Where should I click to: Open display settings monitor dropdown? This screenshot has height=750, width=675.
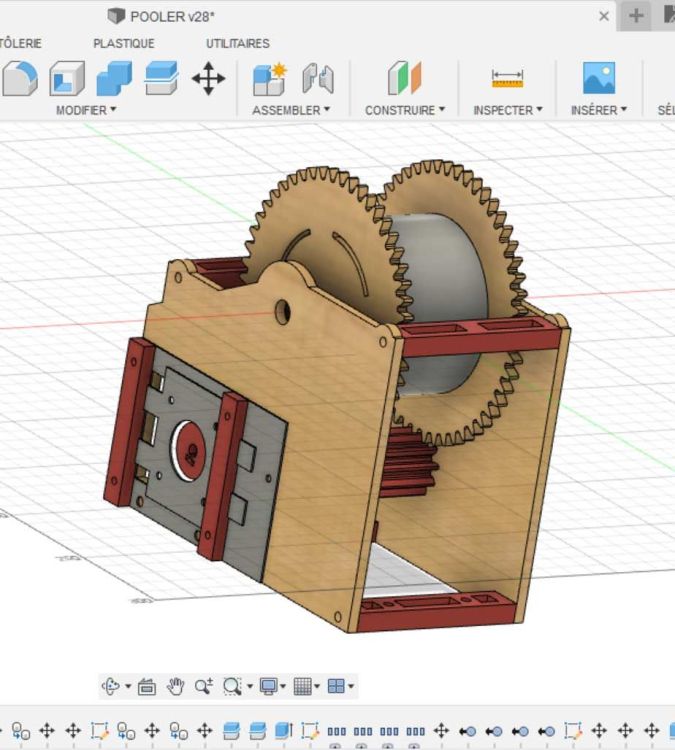tap(272, 686)
